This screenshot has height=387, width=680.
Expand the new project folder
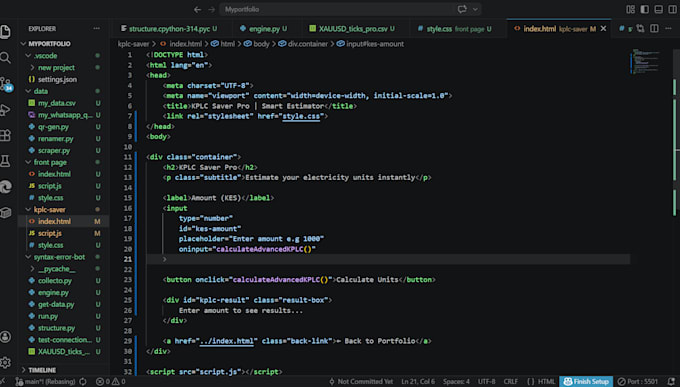[33, 67]
